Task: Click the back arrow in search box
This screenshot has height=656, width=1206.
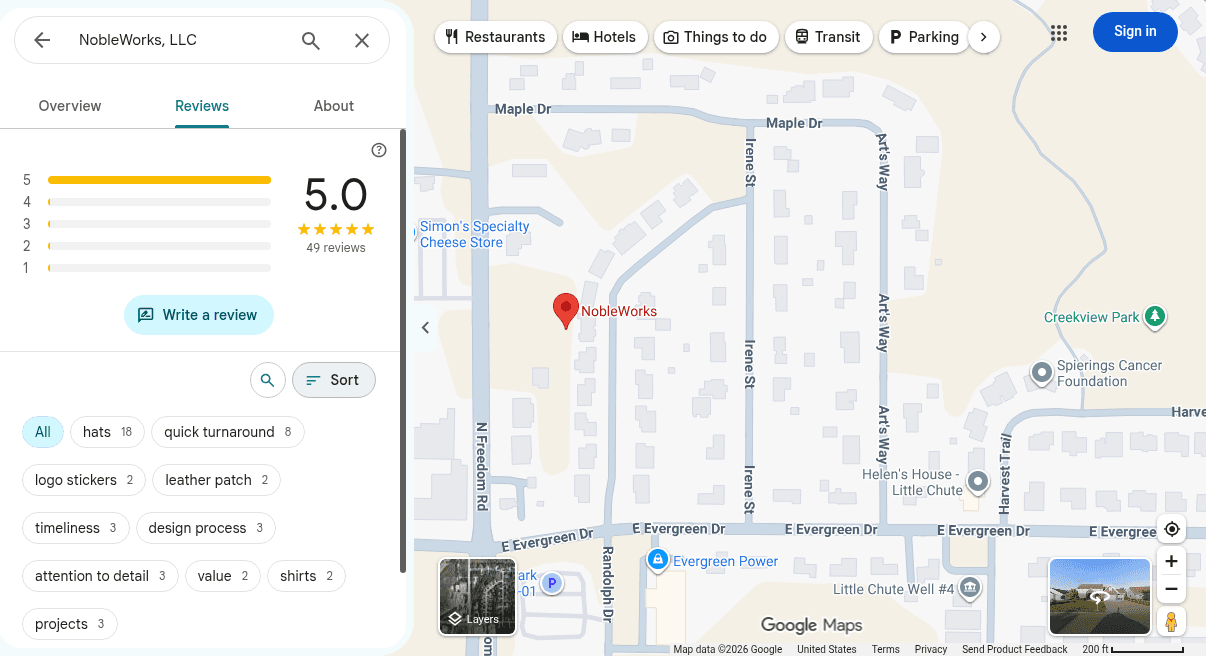Action: (42, 40)
